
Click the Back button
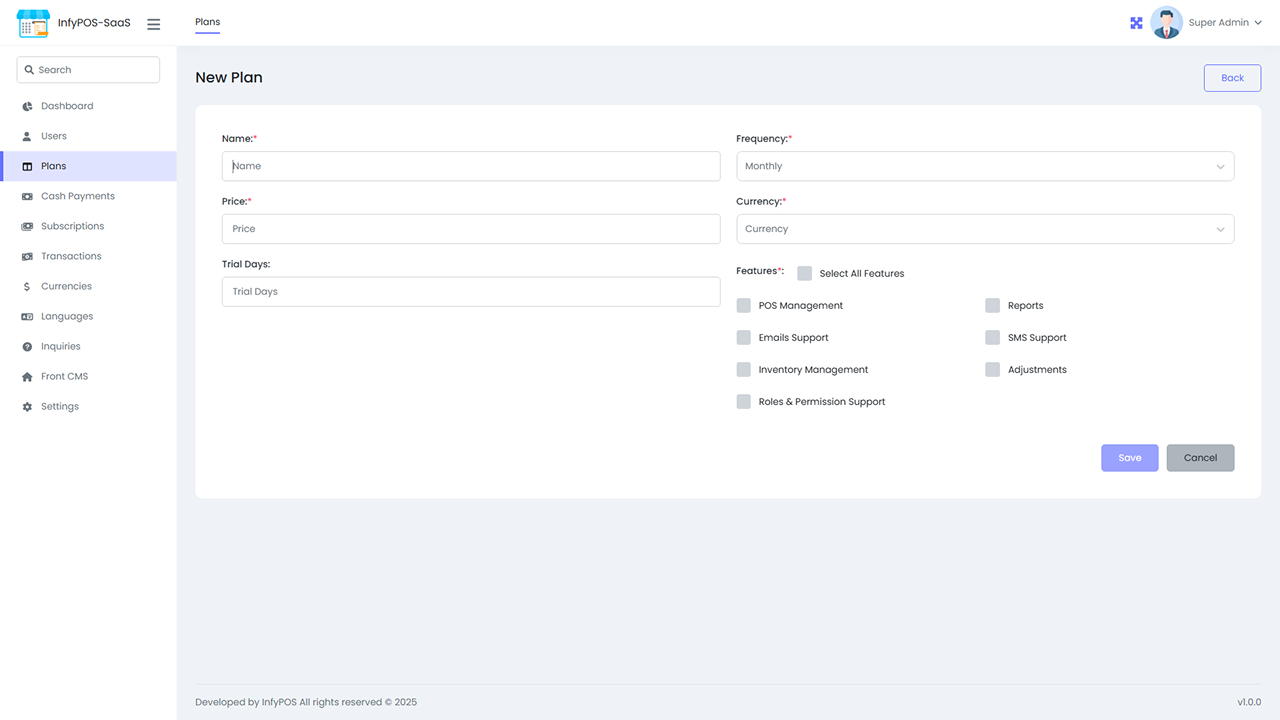click(1232, 77)
